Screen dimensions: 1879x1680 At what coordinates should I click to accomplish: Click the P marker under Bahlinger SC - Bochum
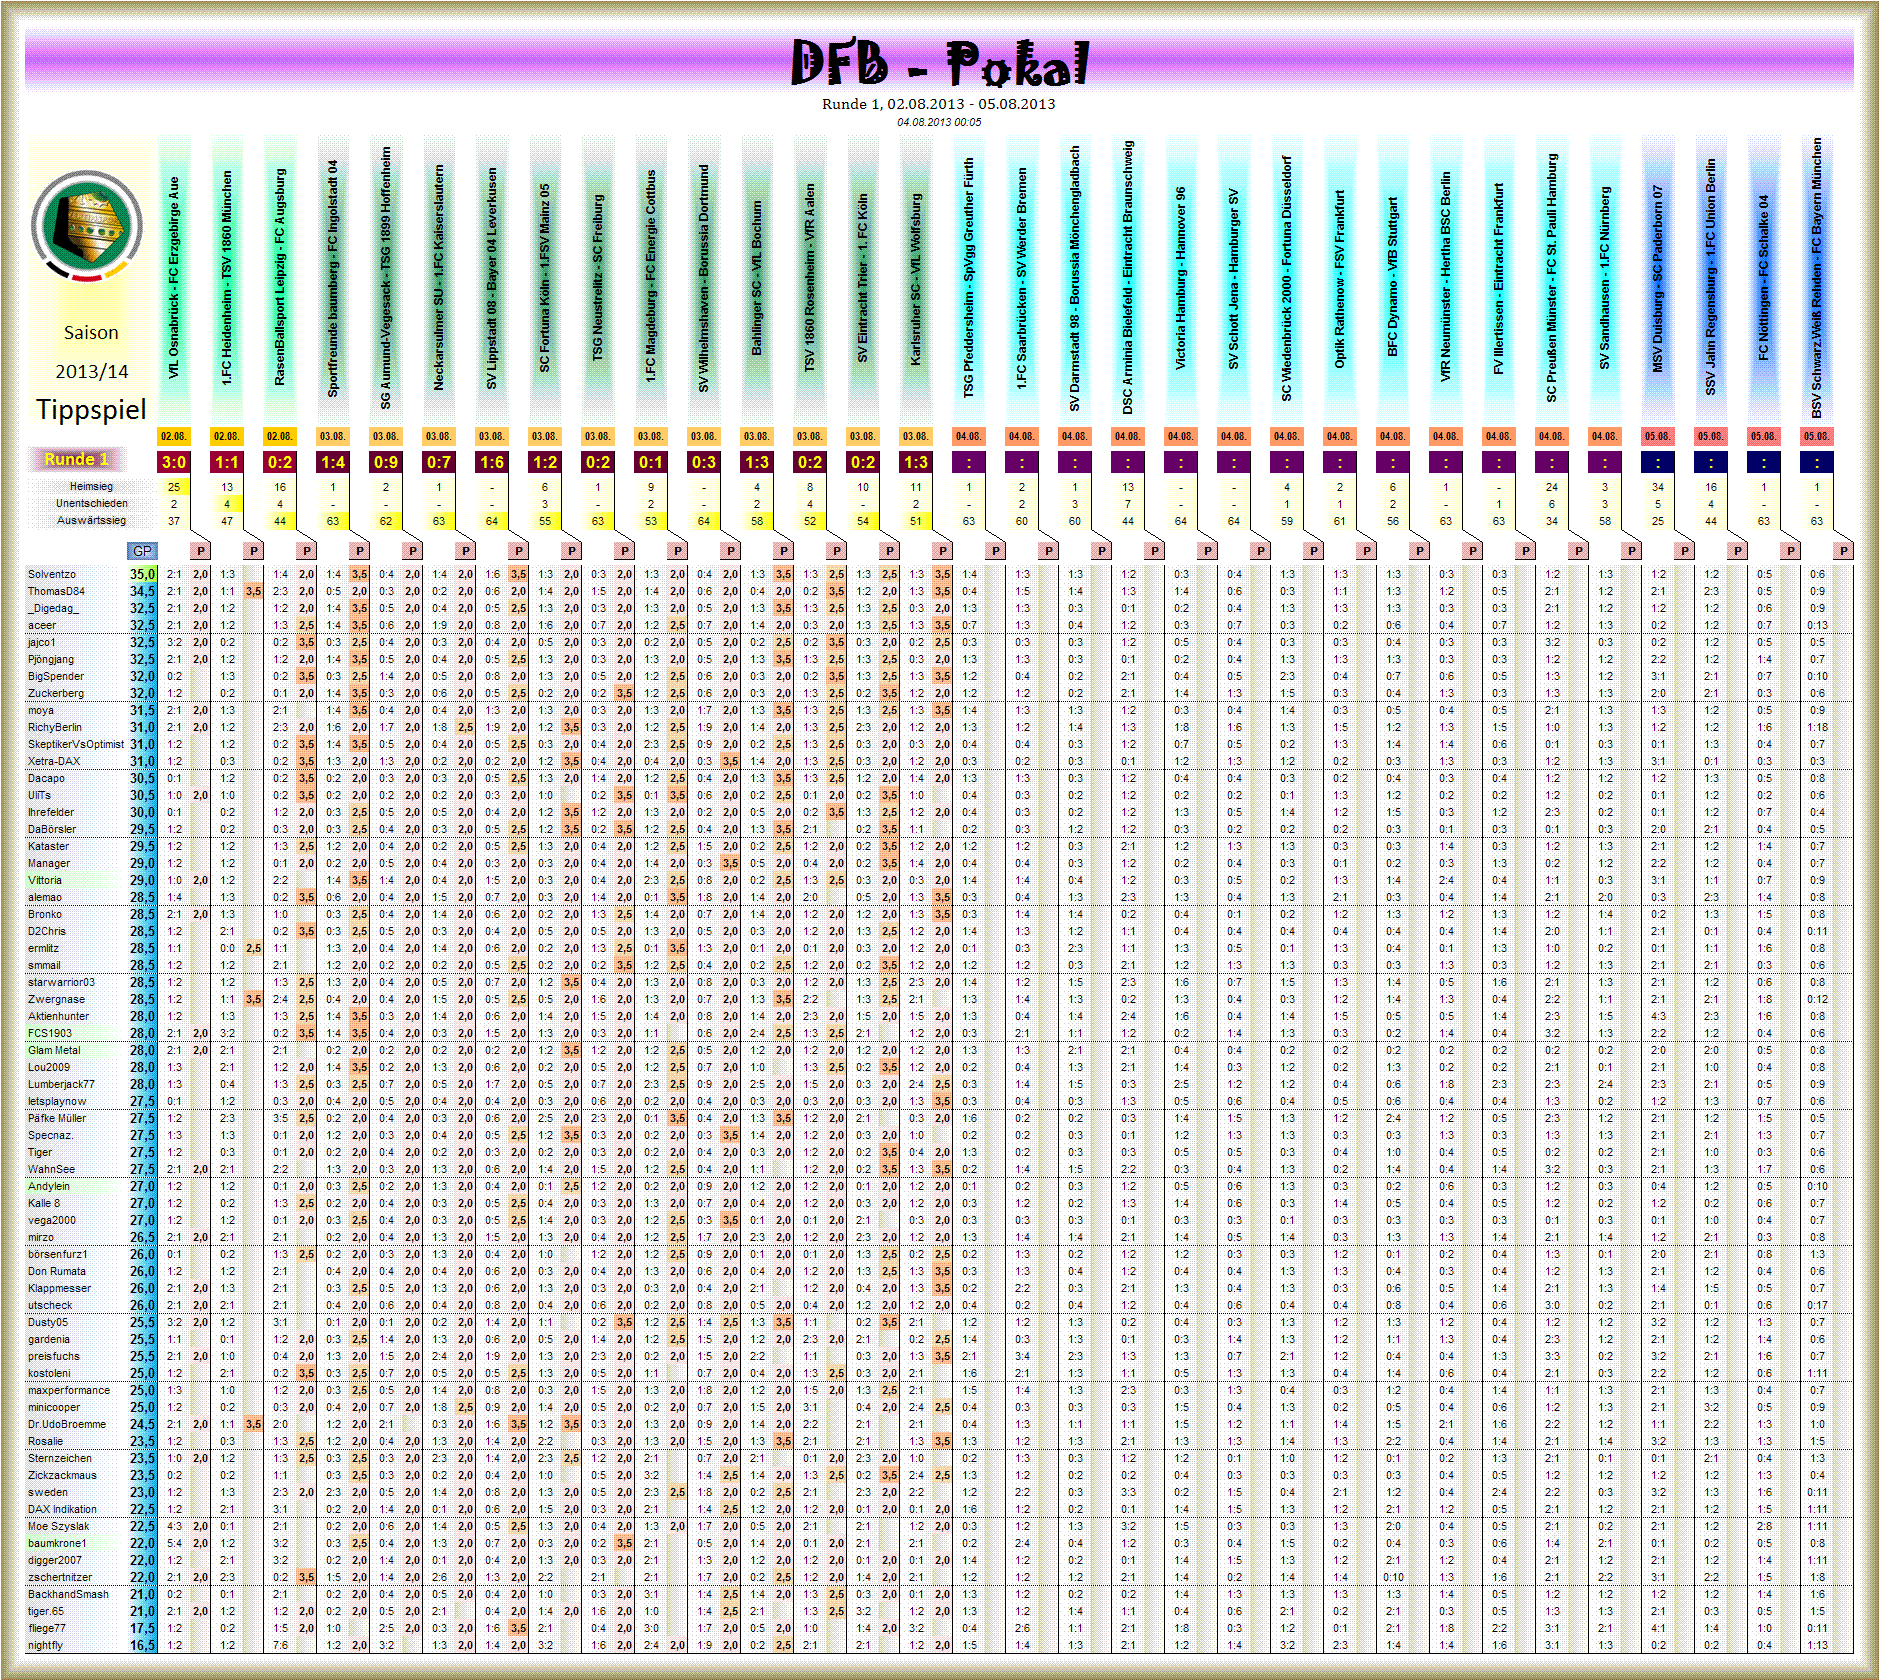pyautogui.click(x=783, y=551)
